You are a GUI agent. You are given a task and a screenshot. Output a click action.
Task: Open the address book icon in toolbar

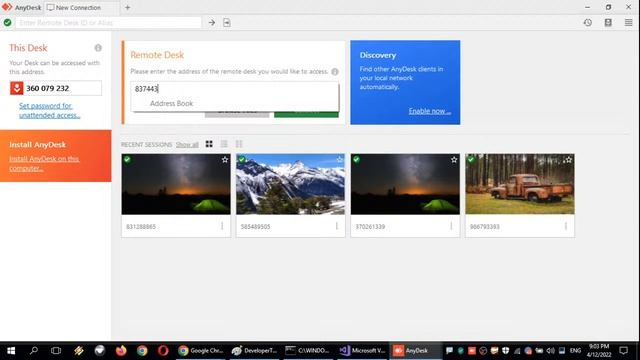point(608,22)
